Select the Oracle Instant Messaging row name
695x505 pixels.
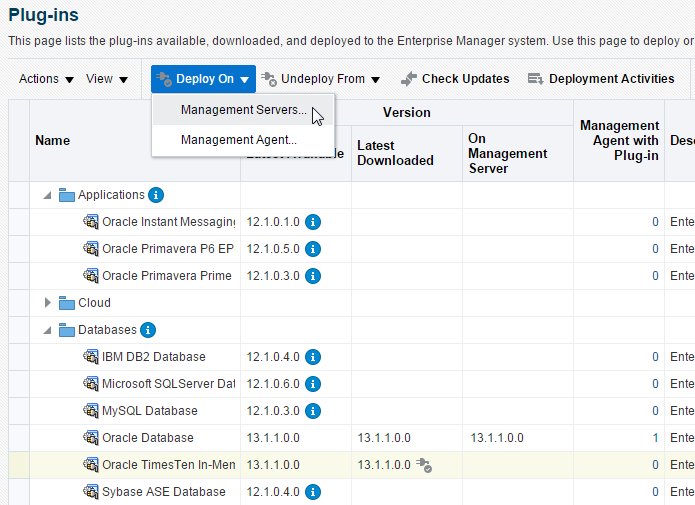[x=168, y=222]
